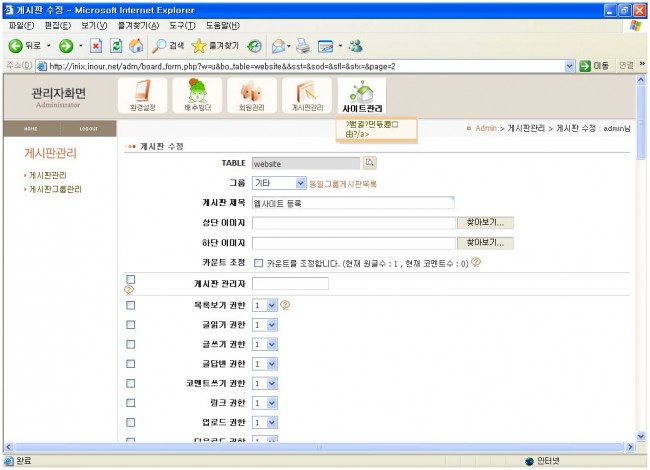The image size is (650, 470).
Task: Open the 게시판그룹관리 sidebar link
Action: [55, 188]
